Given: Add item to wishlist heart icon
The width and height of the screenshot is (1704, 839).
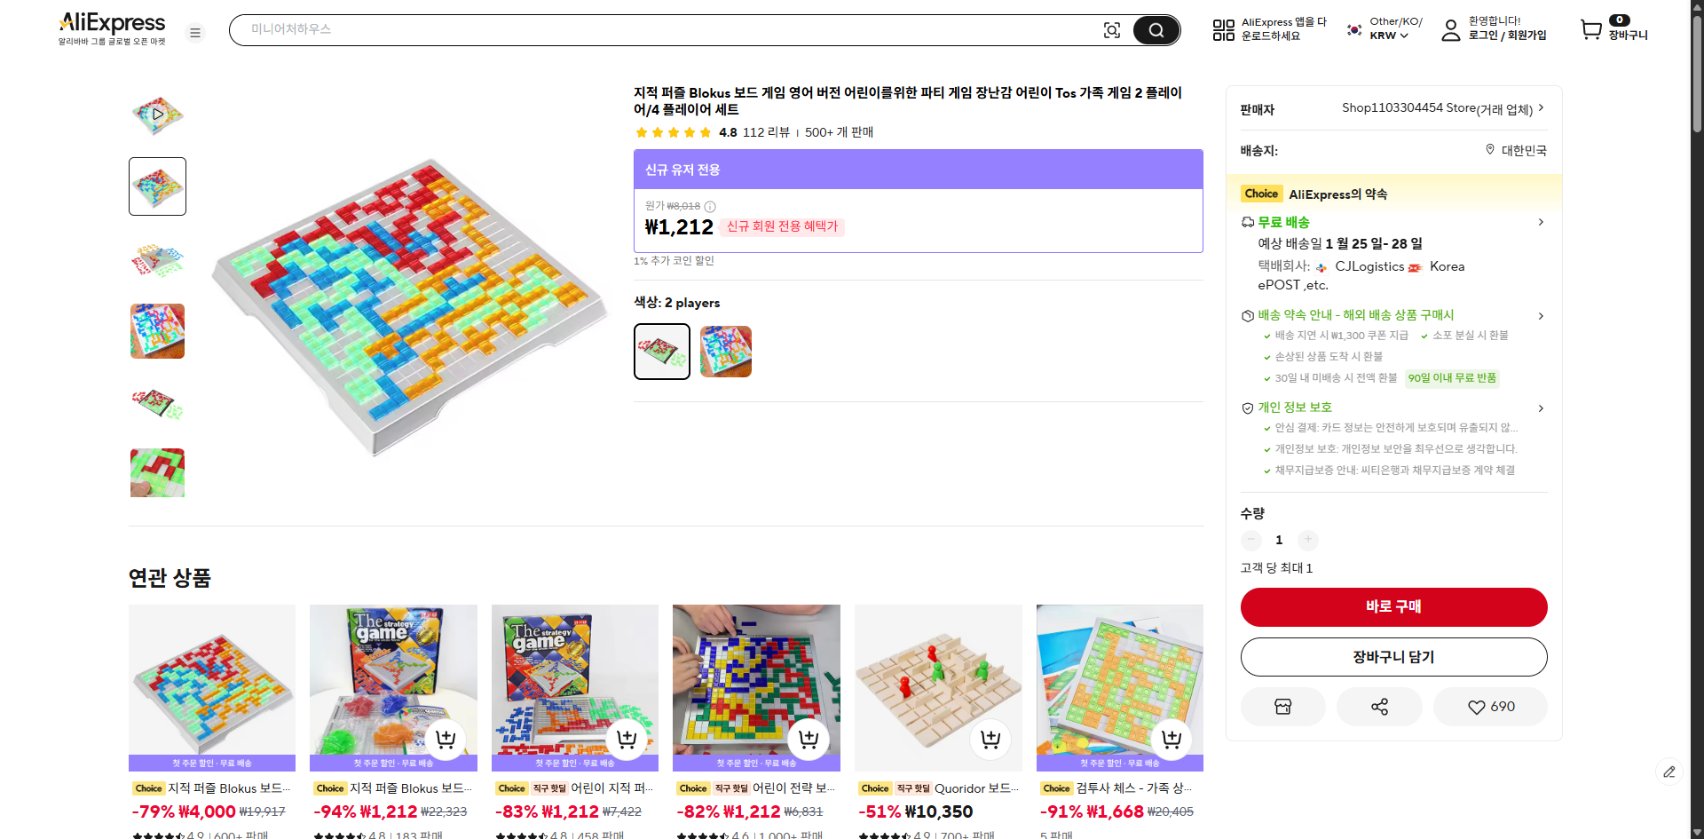Looking at the screenshot, I should coord(1490,707).
